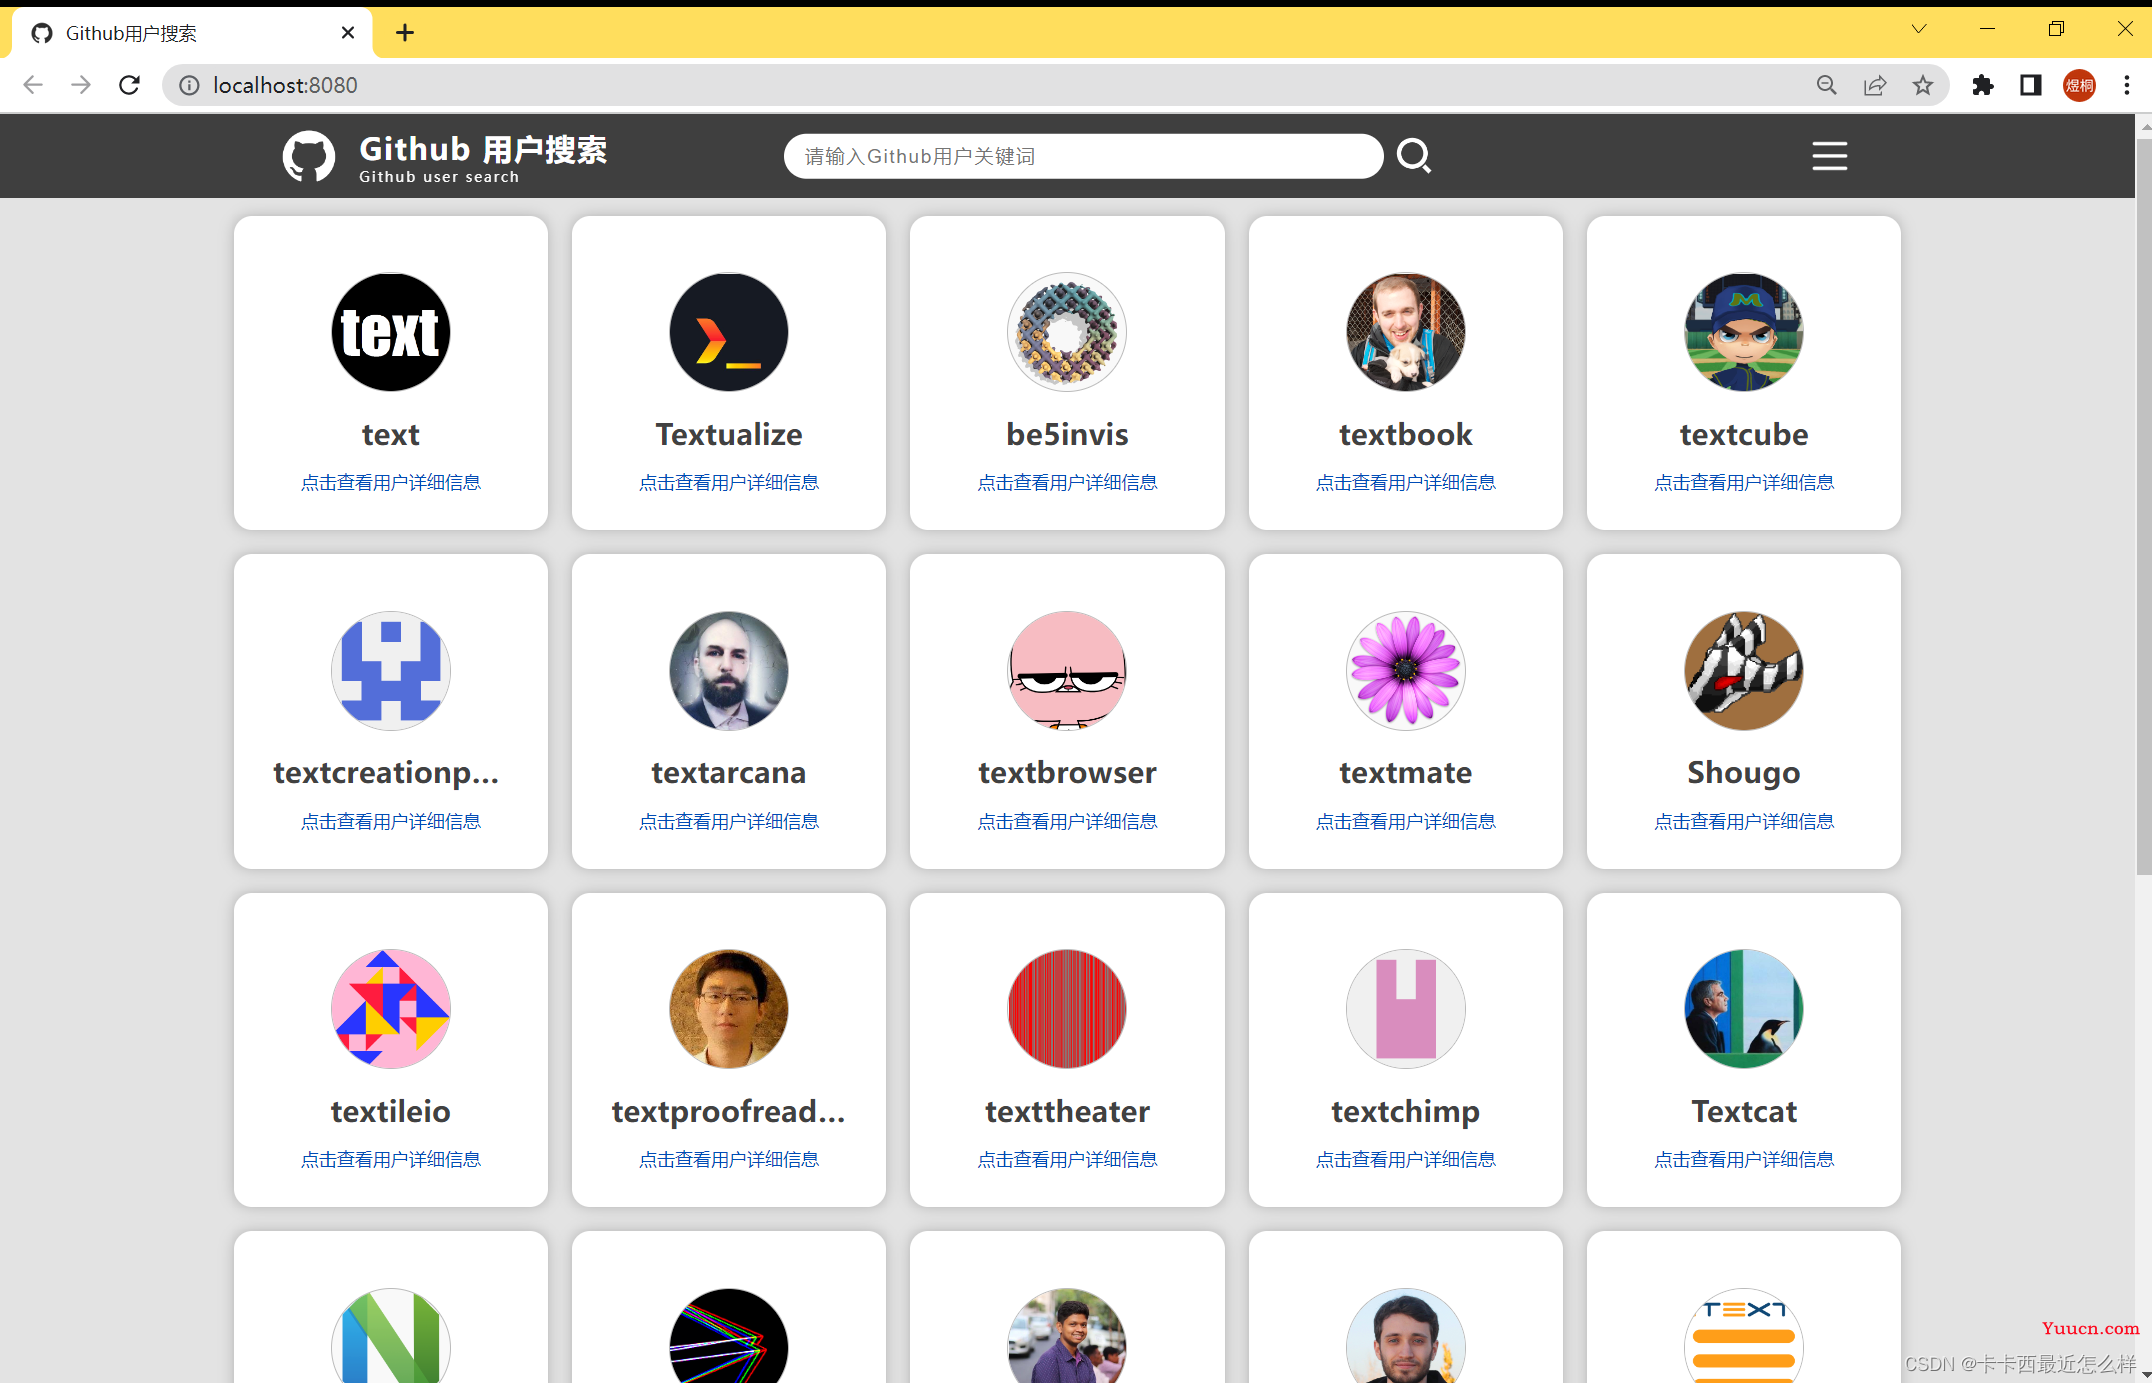Open the hamburger menu in the header
This screenshot has height=1383, width=2152.
pyautogui.click(x=1829, y=156)
